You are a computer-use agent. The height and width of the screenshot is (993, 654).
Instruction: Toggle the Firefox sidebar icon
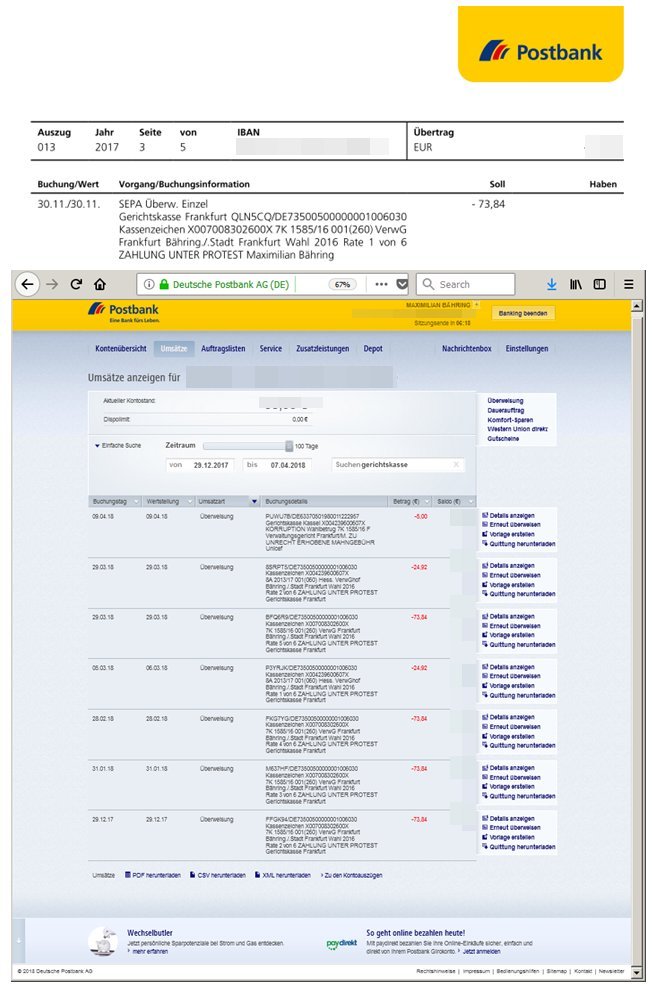600,284
